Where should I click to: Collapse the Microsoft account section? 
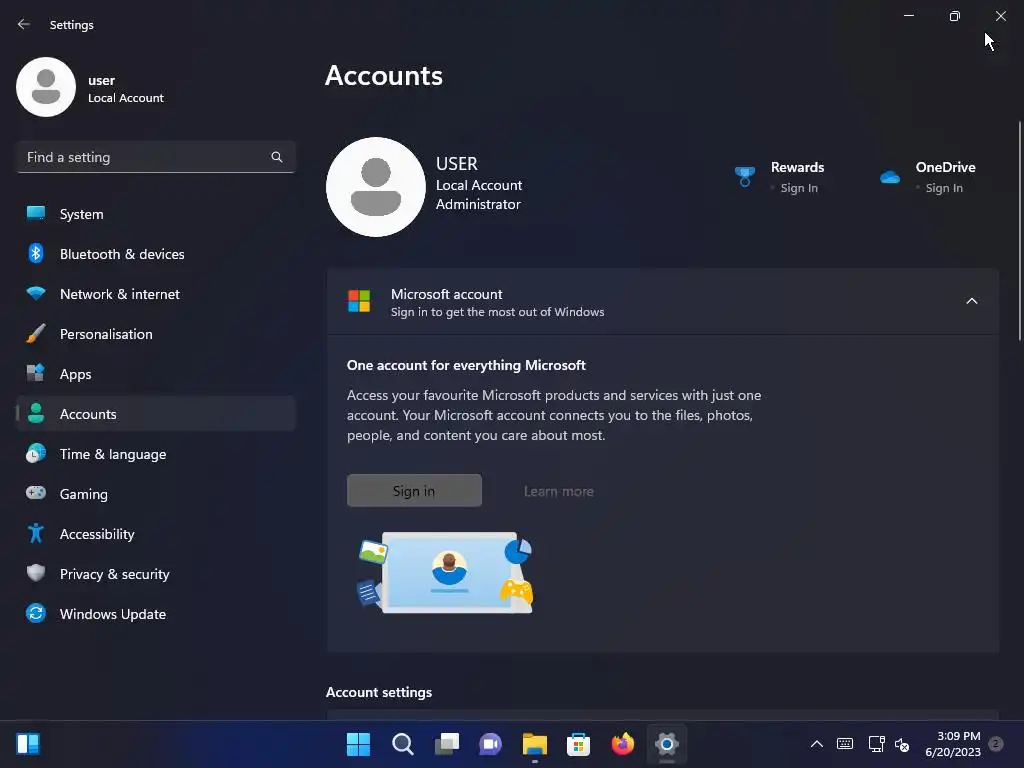(x=972, y=301)
